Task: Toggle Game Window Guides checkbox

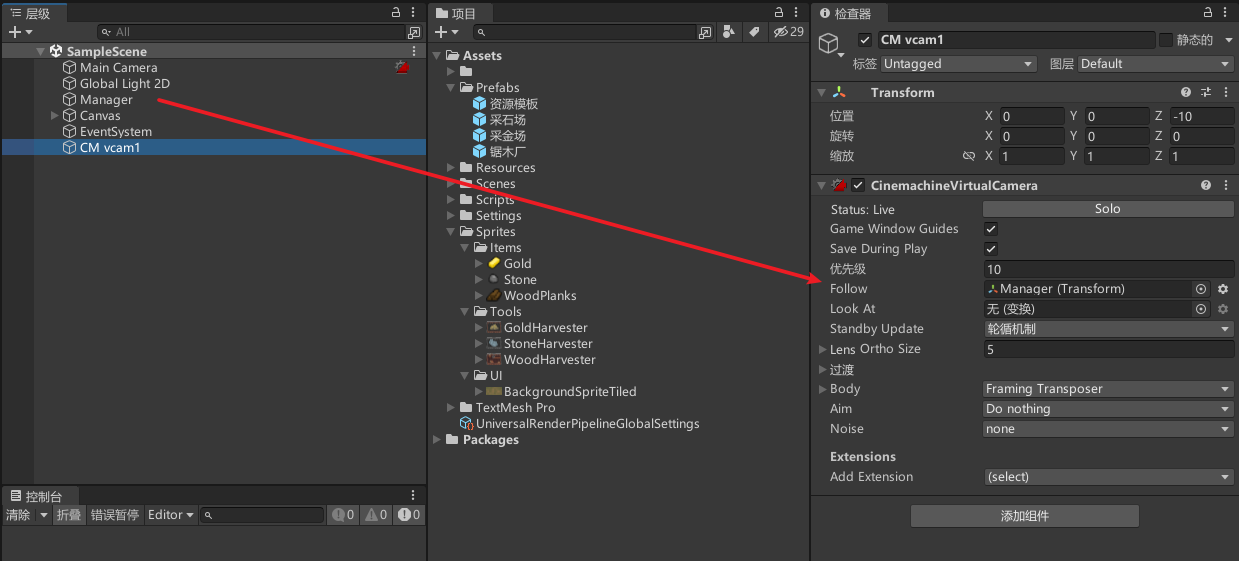Action: tap(991, 229)
